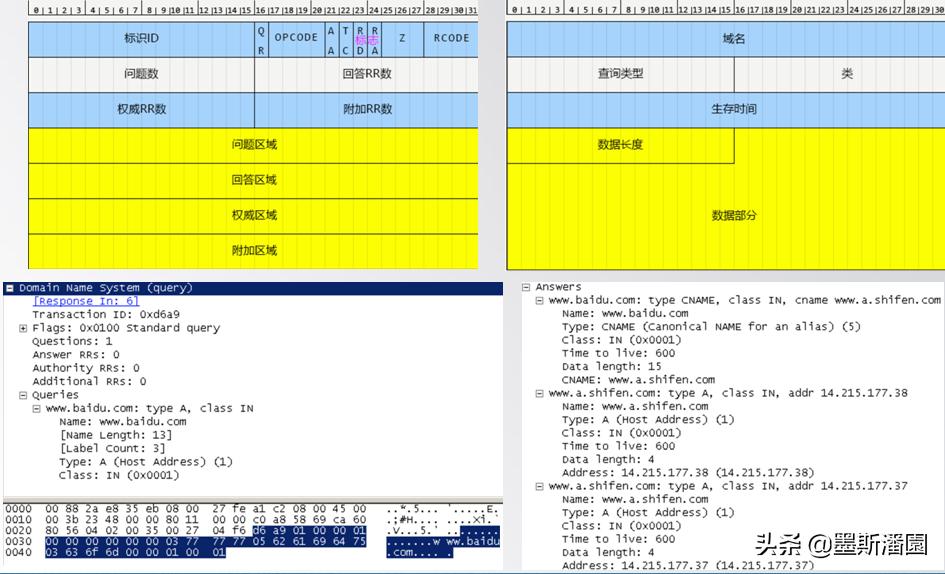Select the CNAME: www.a.shifen.com row
The width and height of the screenshot is (945, 574).
pyautogui.click(x=638, y=380)
